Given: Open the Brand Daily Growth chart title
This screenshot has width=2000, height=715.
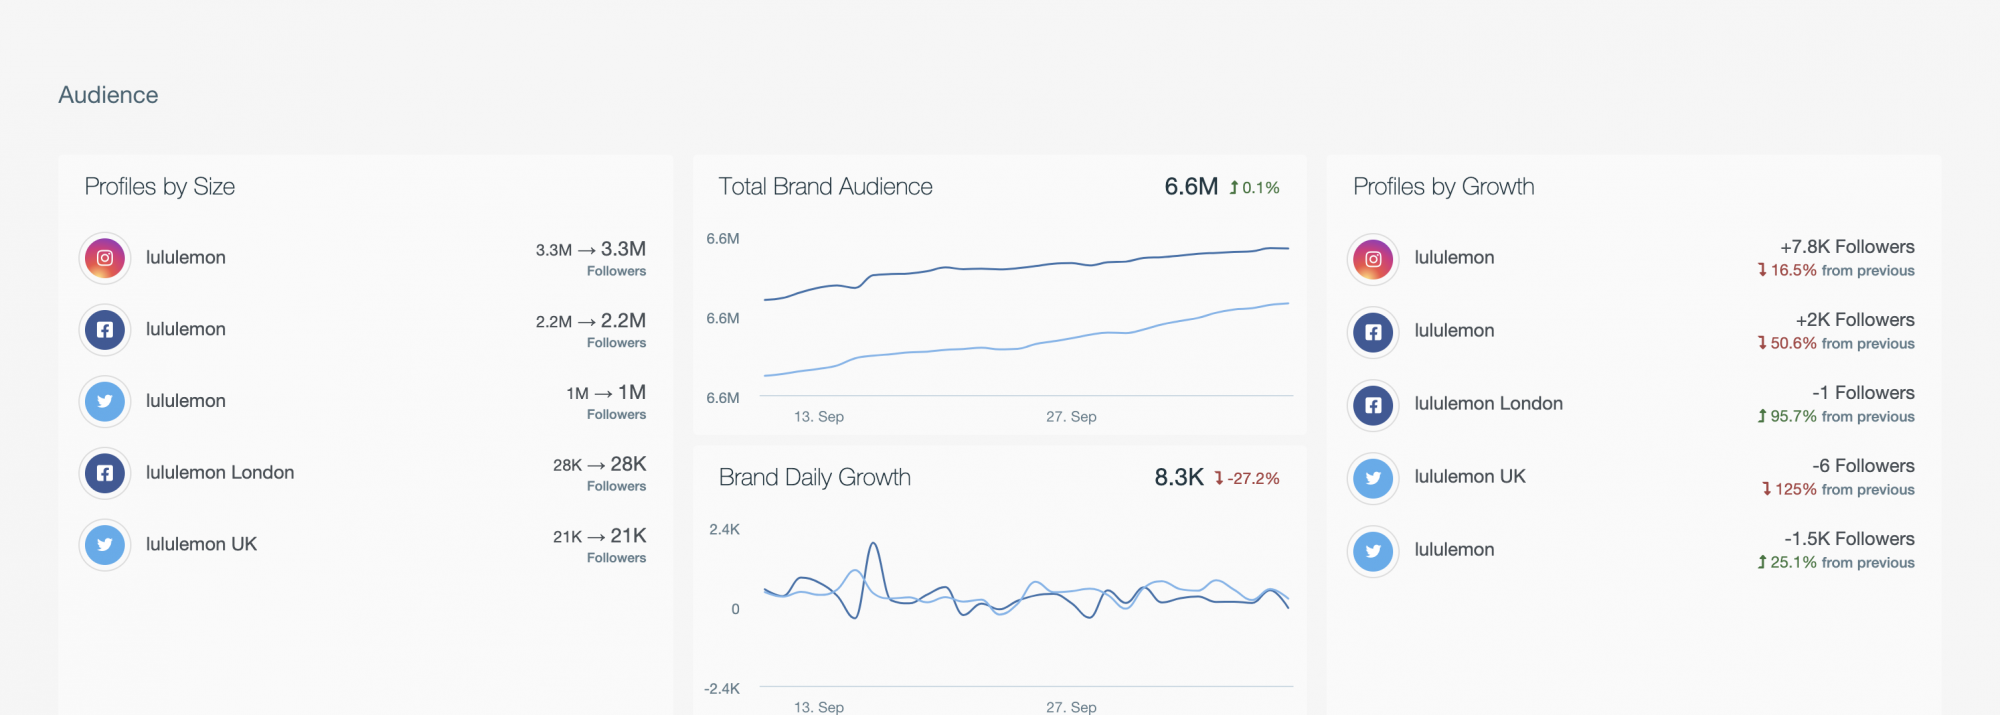Looking at the screenshot, I should (814, 478).
